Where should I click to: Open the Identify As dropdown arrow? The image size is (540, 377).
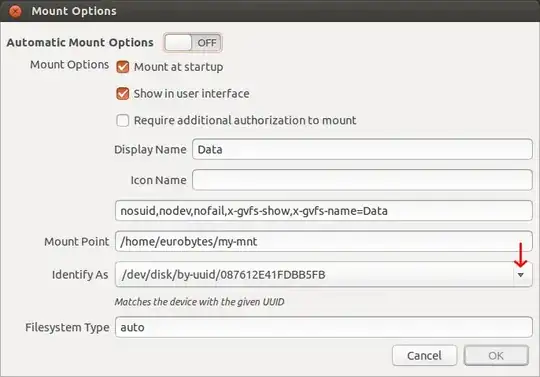coord(520,275)
